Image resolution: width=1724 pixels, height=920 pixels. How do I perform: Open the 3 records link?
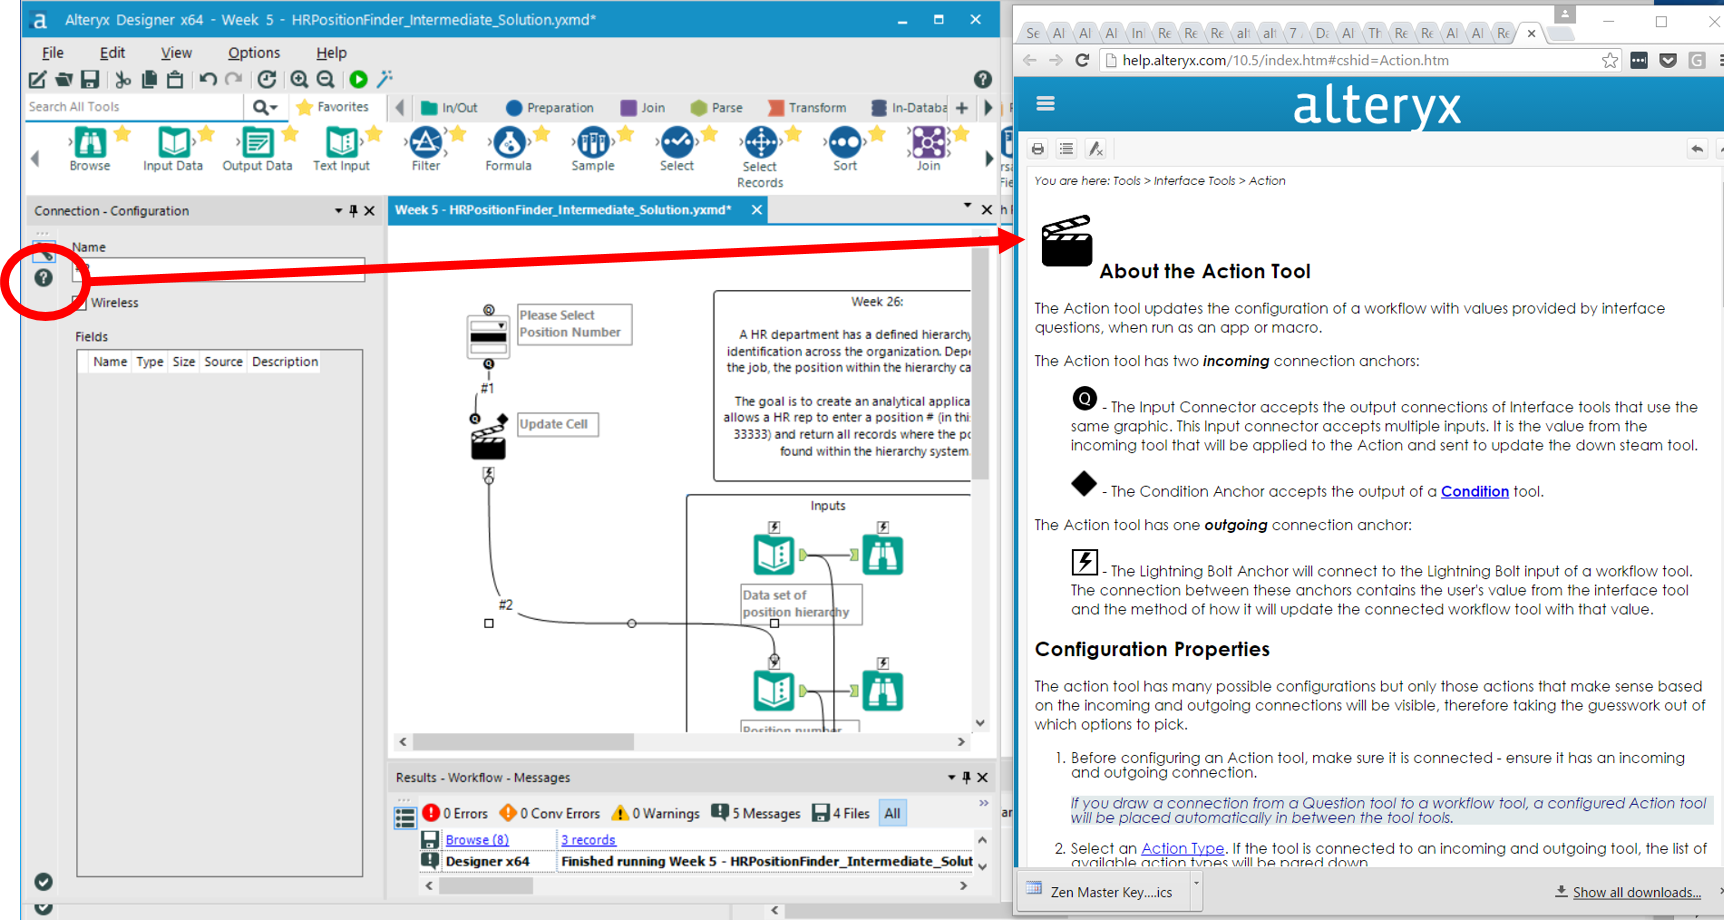[x=588, y=840]
